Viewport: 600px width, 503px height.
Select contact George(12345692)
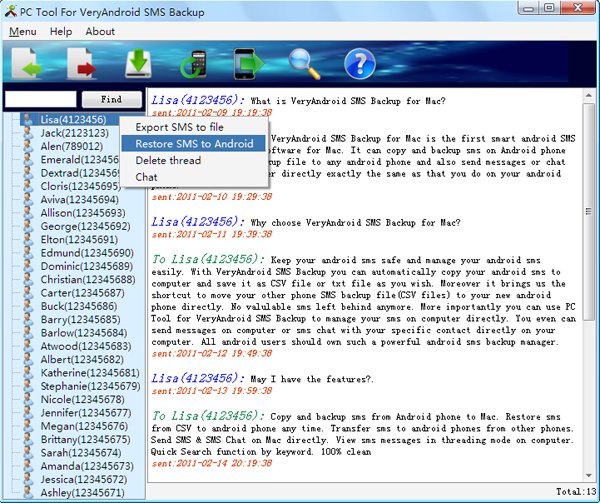point(85,226)
